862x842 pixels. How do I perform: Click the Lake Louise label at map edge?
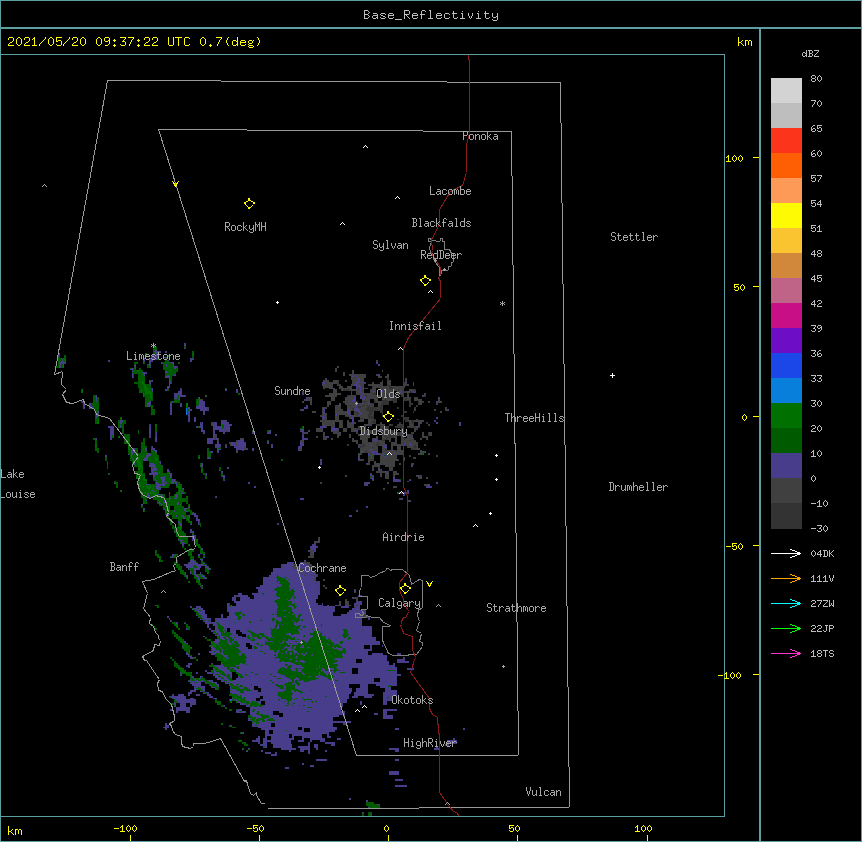coord(18,484)
